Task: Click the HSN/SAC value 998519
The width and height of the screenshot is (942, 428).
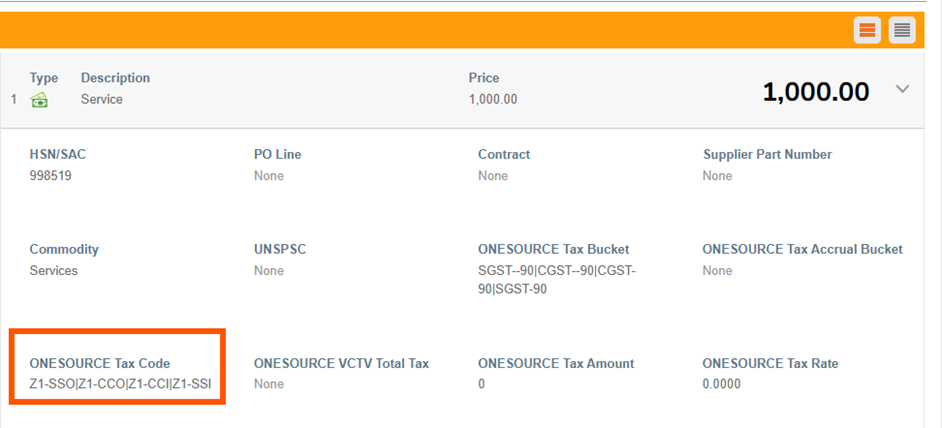Action: 50,176
